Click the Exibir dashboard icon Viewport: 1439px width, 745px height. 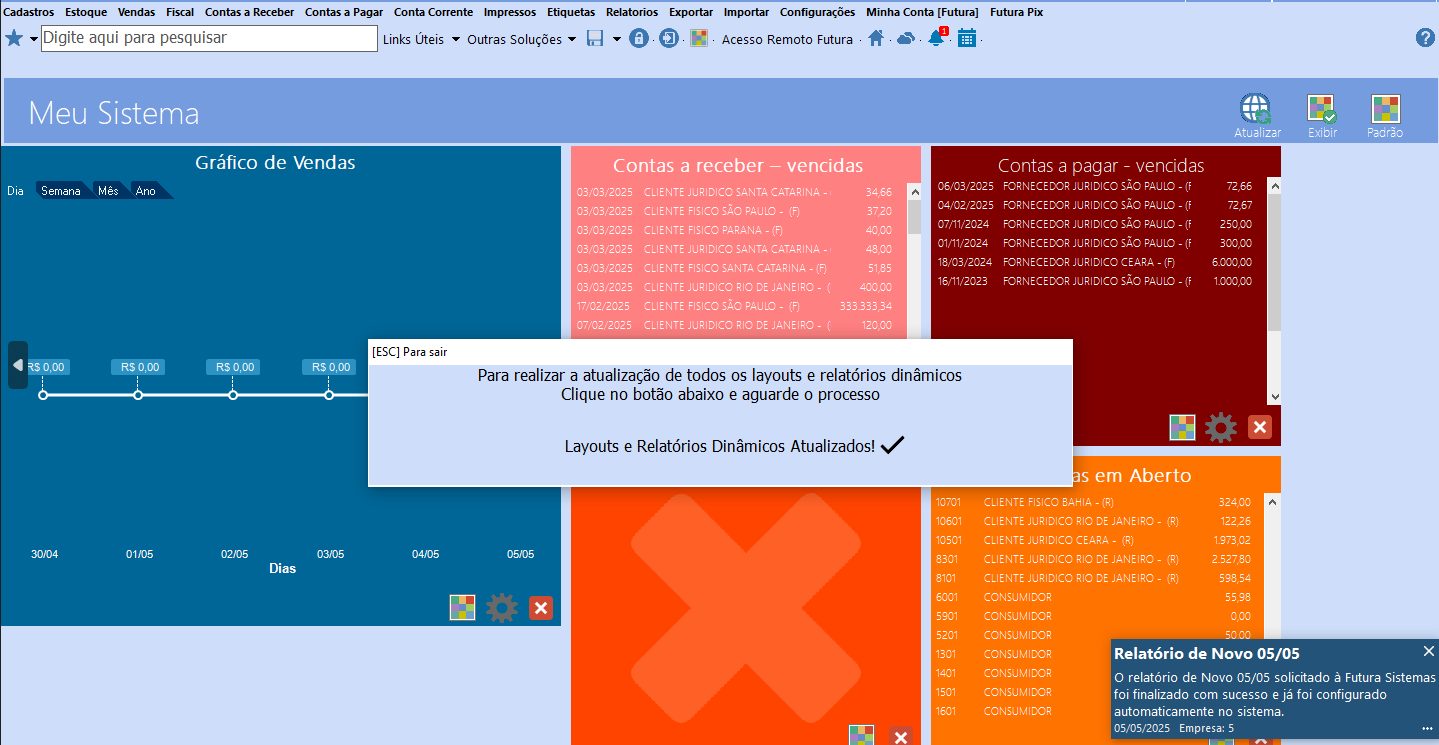click(x=1322, y=116)
